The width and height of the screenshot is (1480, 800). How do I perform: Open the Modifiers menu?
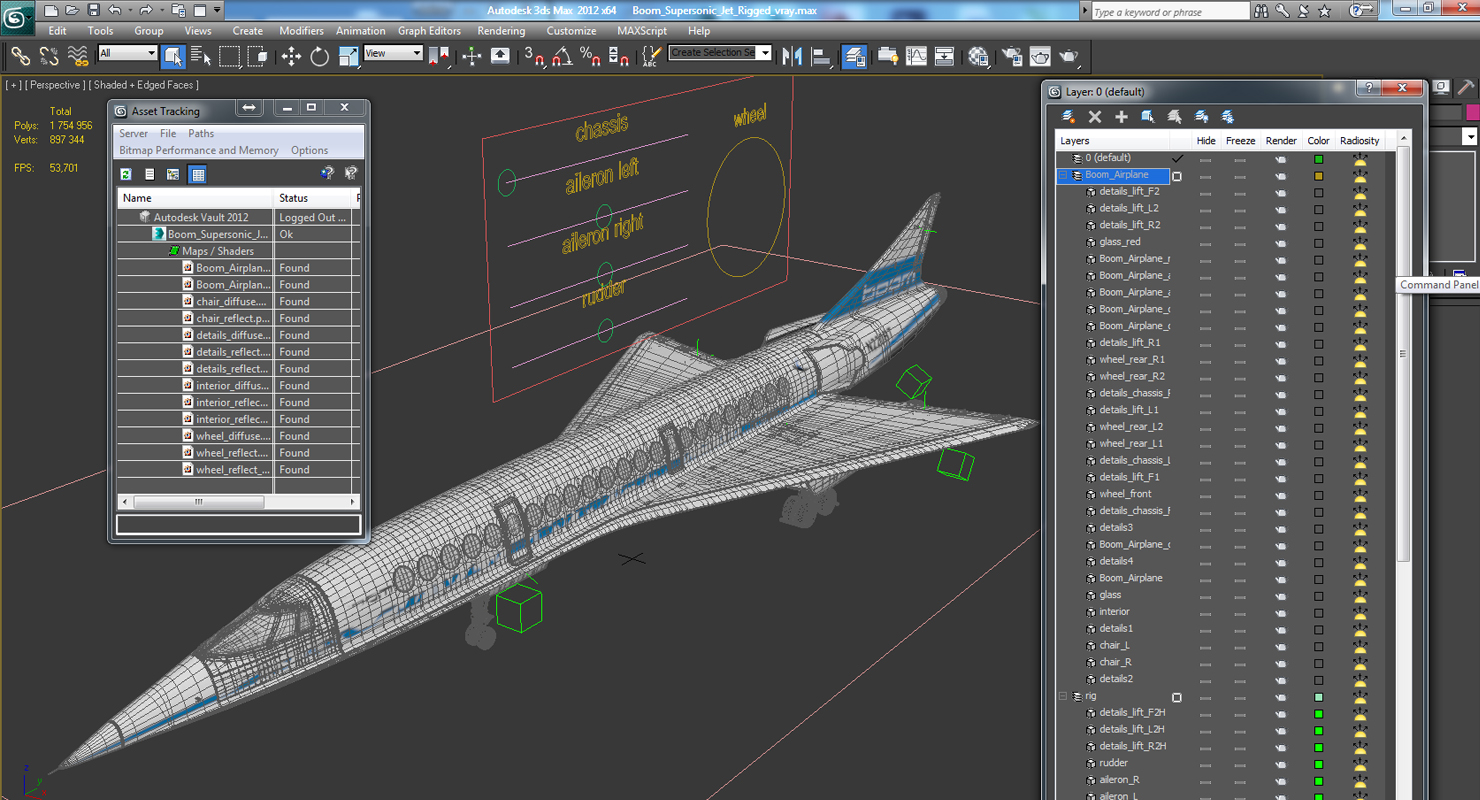click(x=301, y=31)
